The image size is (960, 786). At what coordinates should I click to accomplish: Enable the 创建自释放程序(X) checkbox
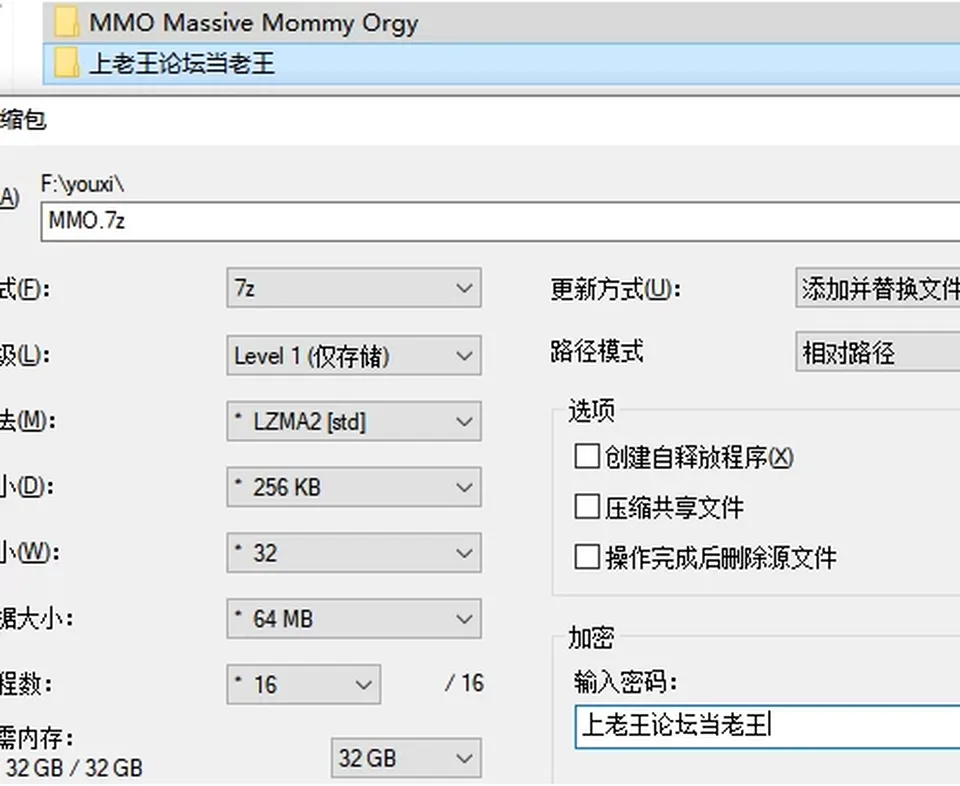587,457
